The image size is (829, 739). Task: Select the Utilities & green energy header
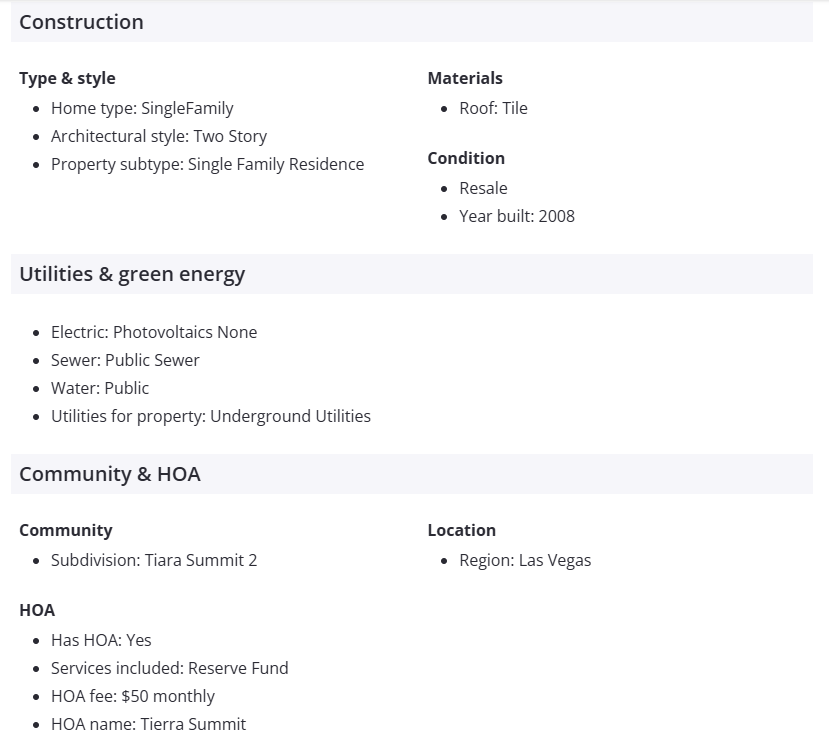coord(132,274)
